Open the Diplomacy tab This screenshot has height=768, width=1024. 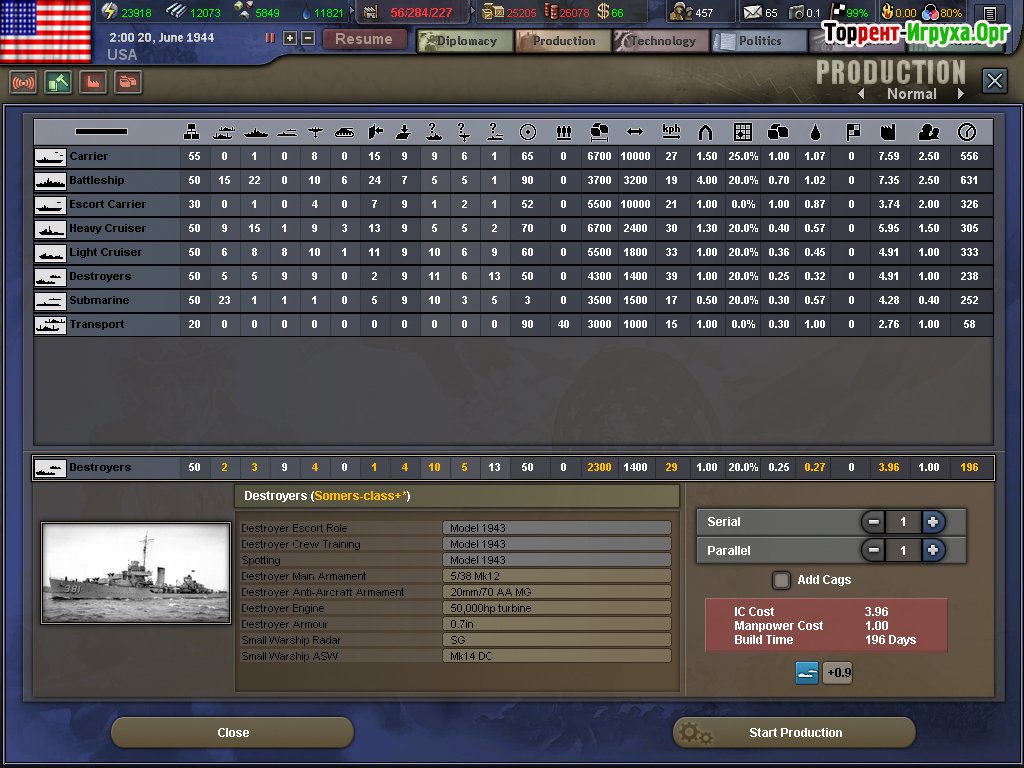tap(465, 41)
